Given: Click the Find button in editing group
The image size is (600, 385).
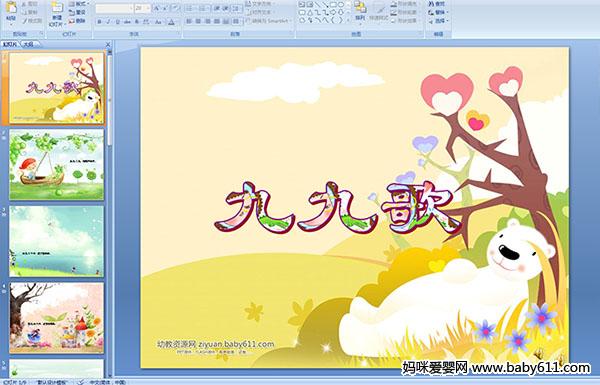Looking at the screenshot, I should coord(437,4).
